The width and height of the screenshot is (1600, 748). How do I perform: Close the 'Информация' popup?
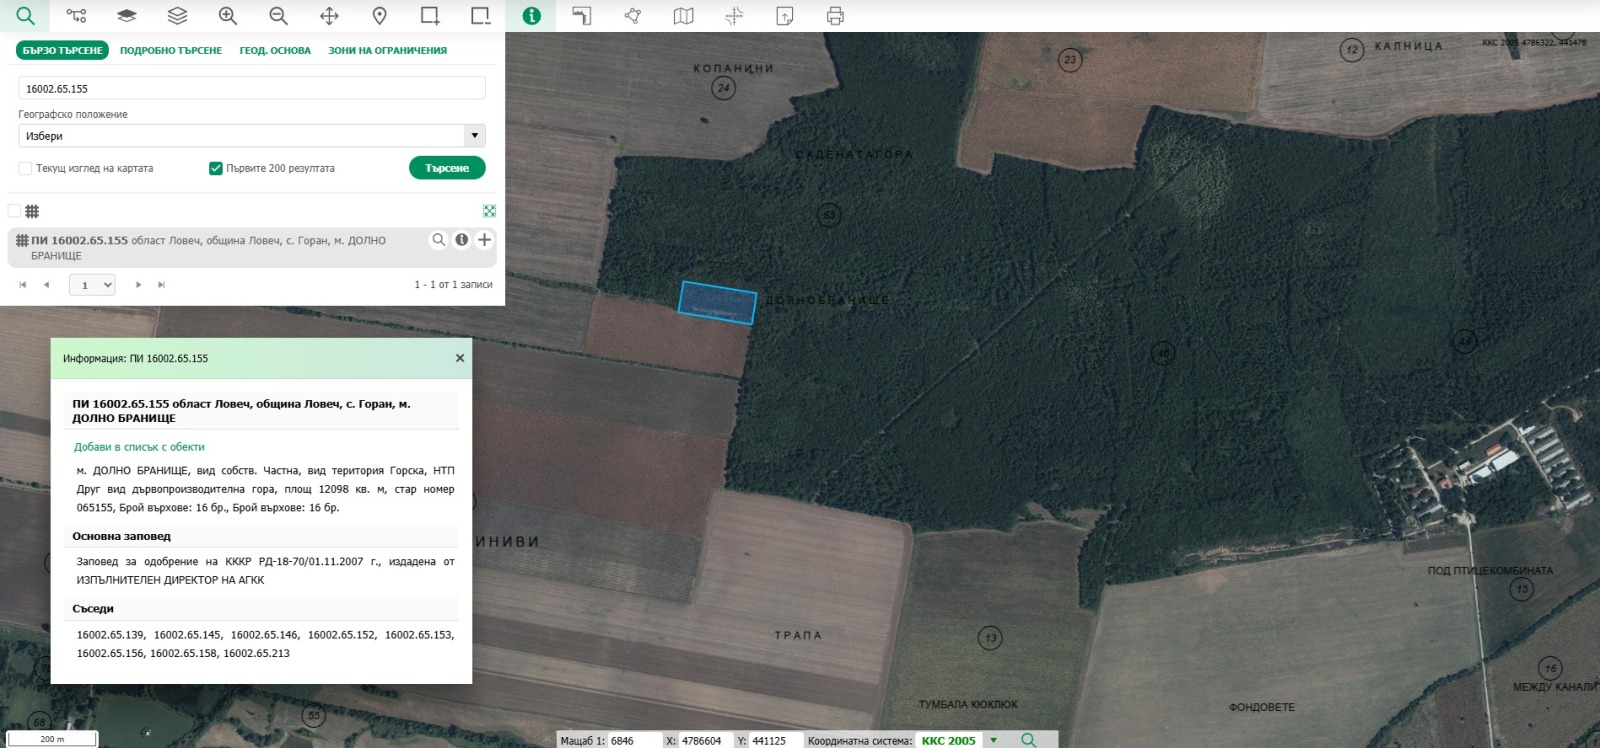[x=460, y=358]
